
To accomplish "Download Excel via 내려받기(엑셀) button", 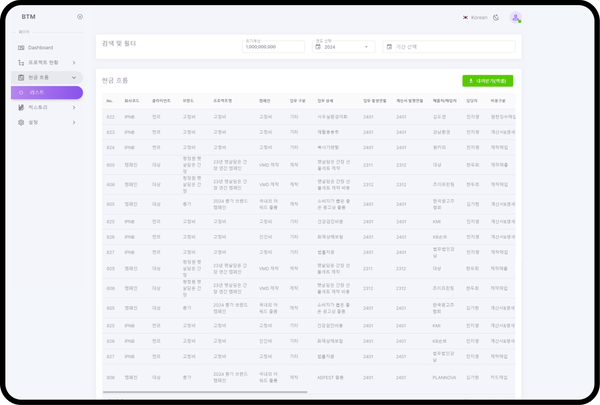I will coord(488,81).
